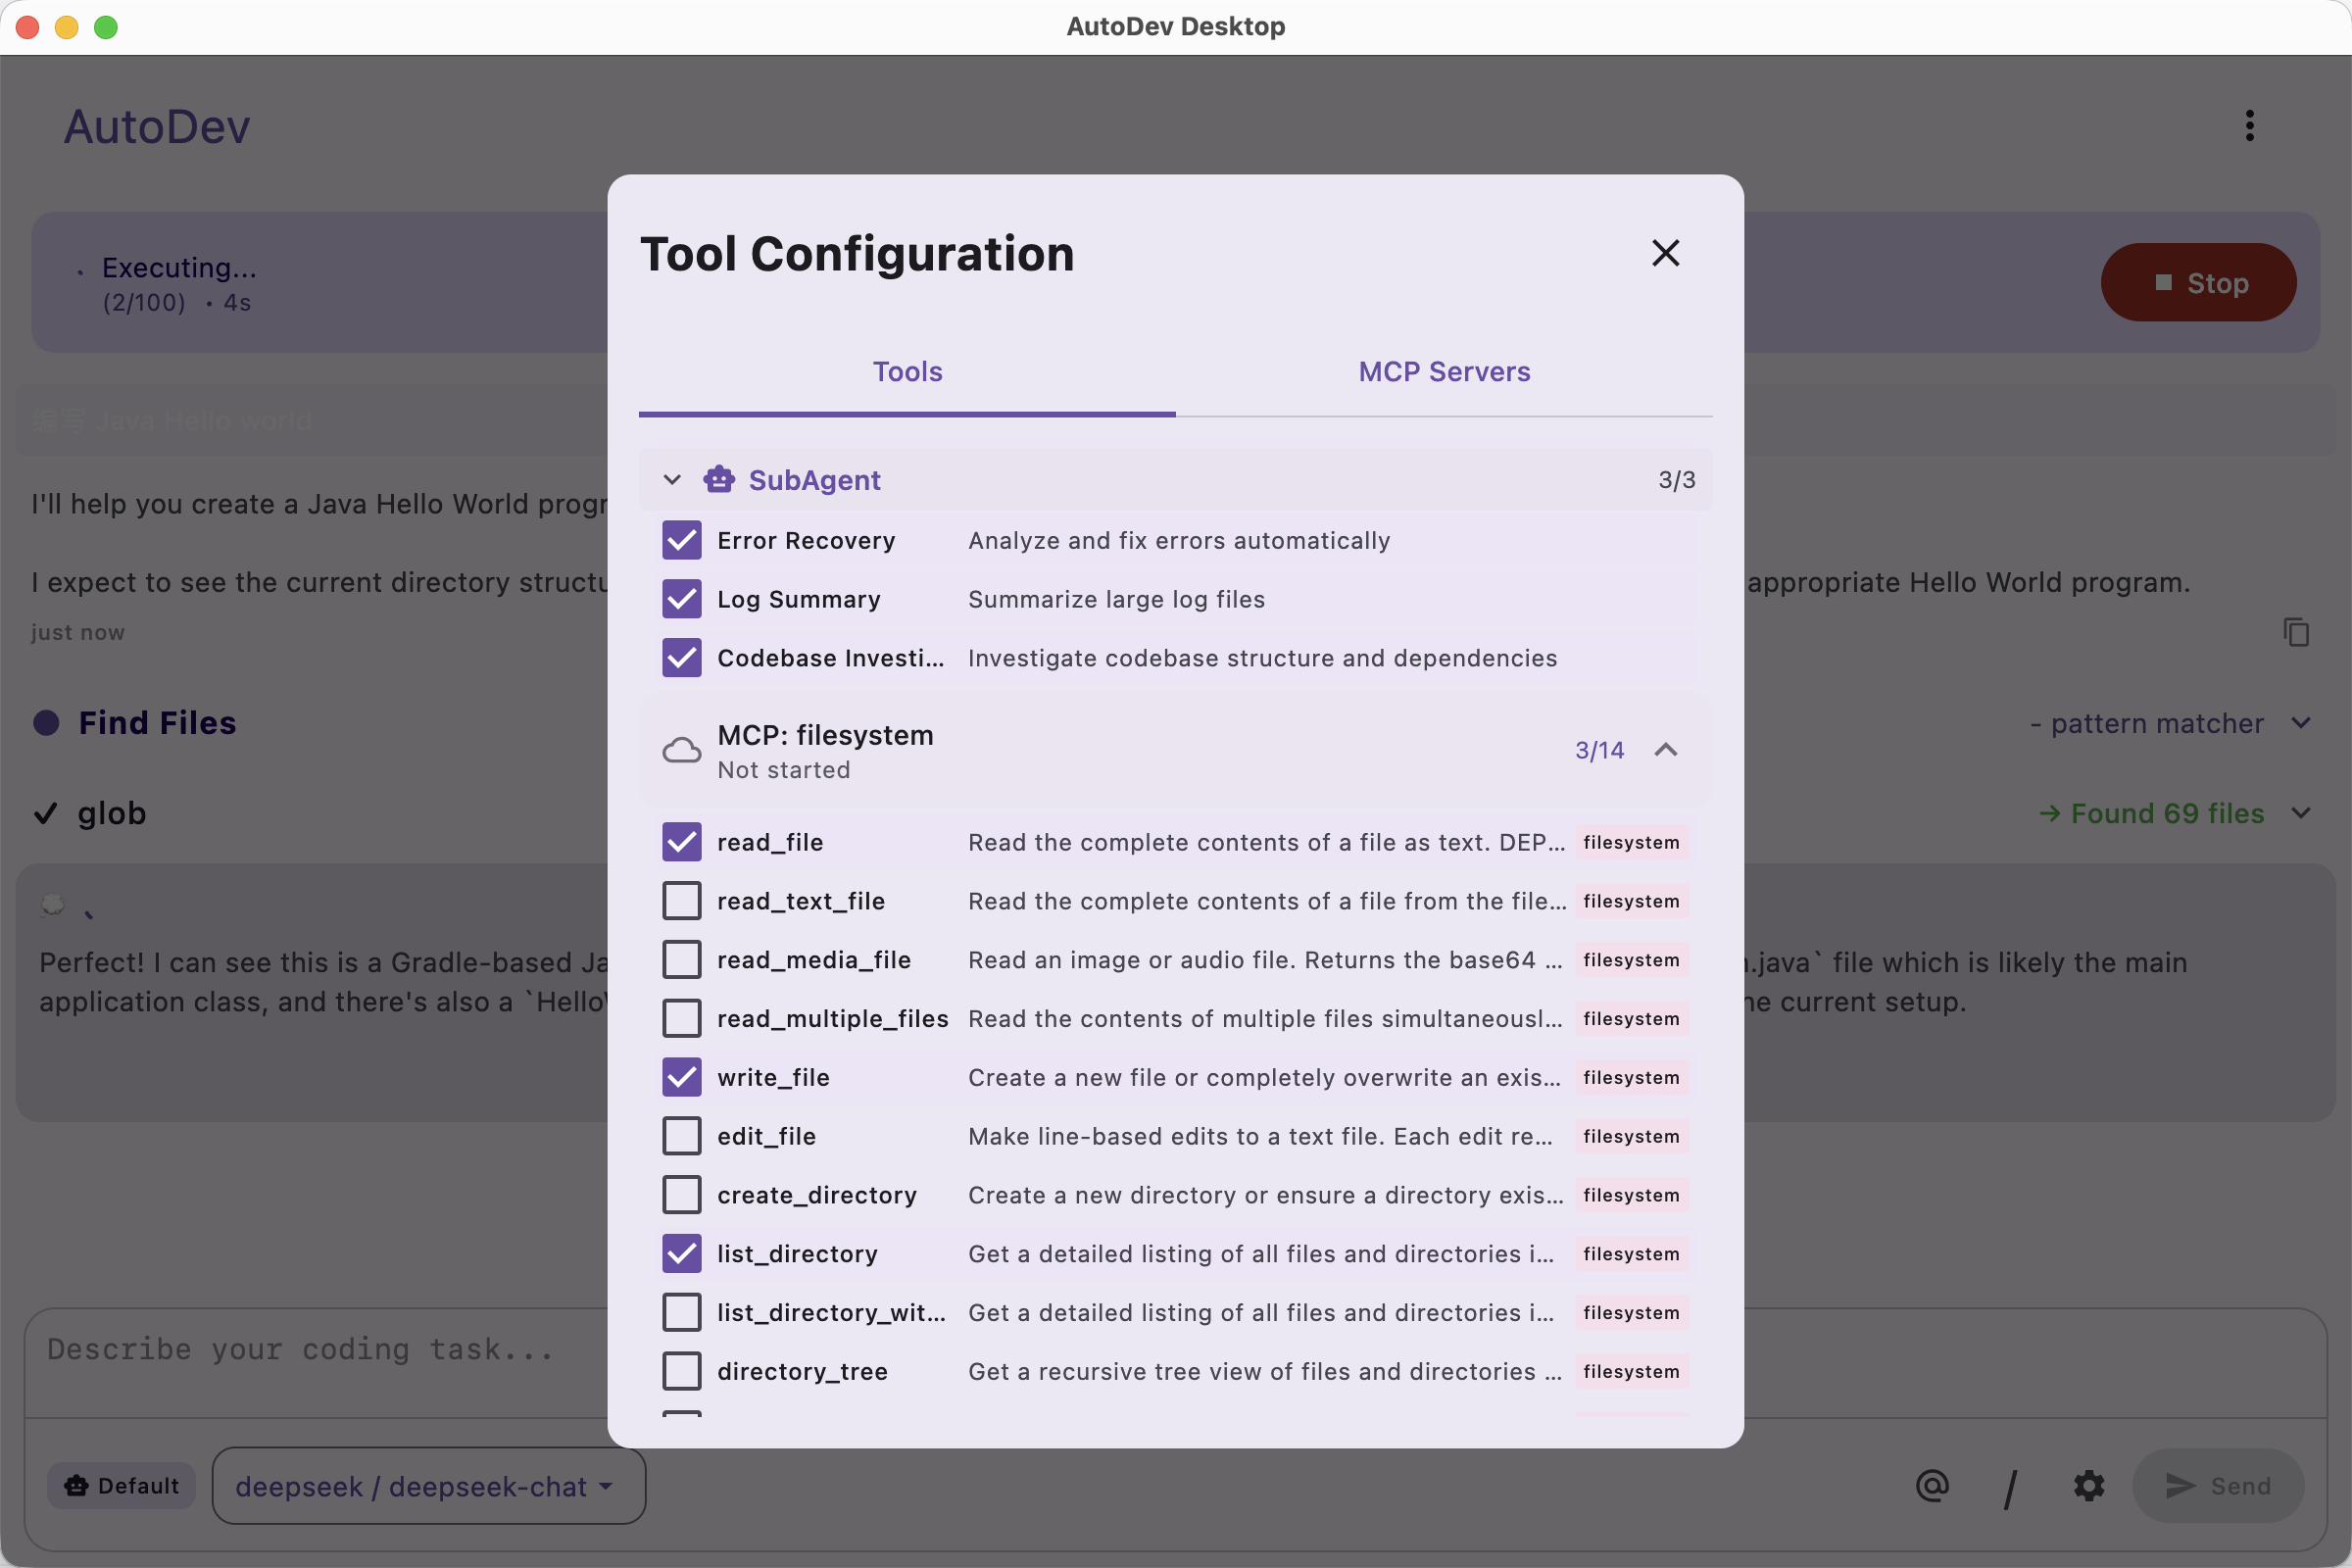Image resolution: width=2352 pixels, height=1568 pixels.
Task: Enable the edit_file tool checkbox
Action: pyautogui.click(x=682, y=1136)
